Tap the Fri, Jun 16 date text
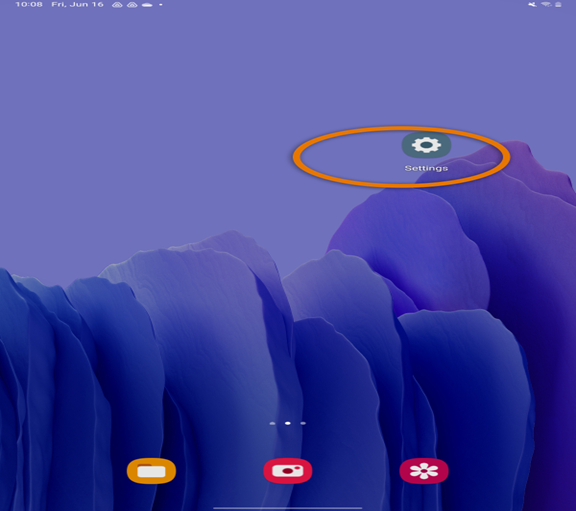 (x=78, y=4)
